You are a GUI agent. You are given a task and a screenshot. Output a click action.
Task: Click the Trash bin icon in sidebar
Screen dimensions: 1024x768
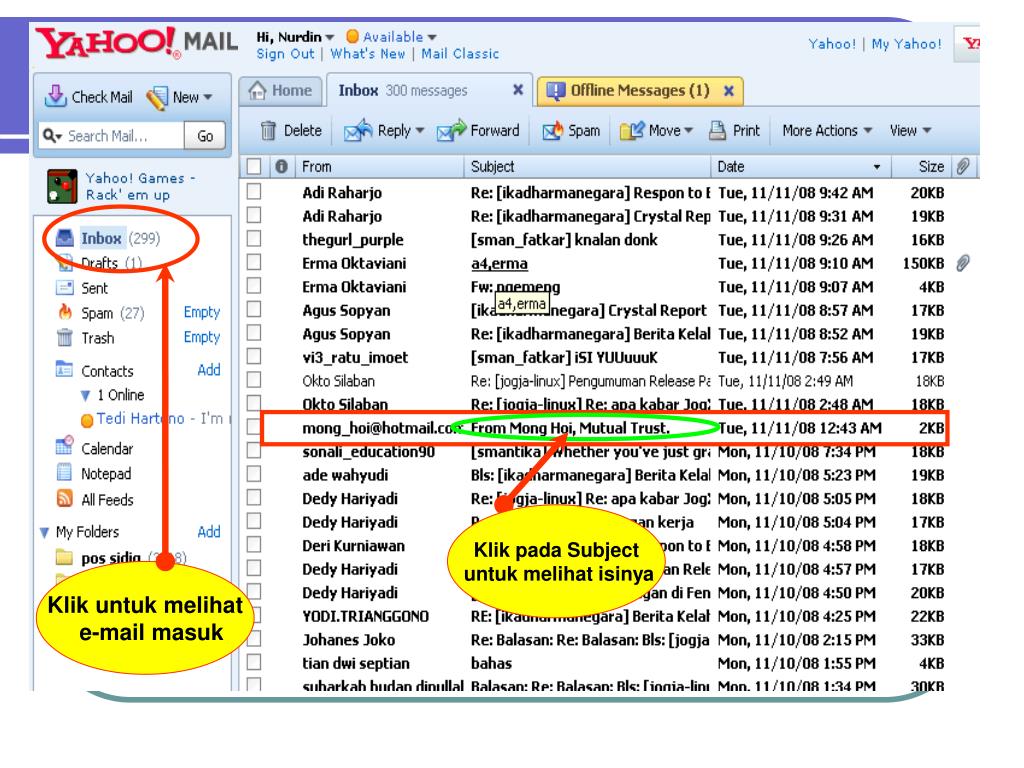(65, 338)
